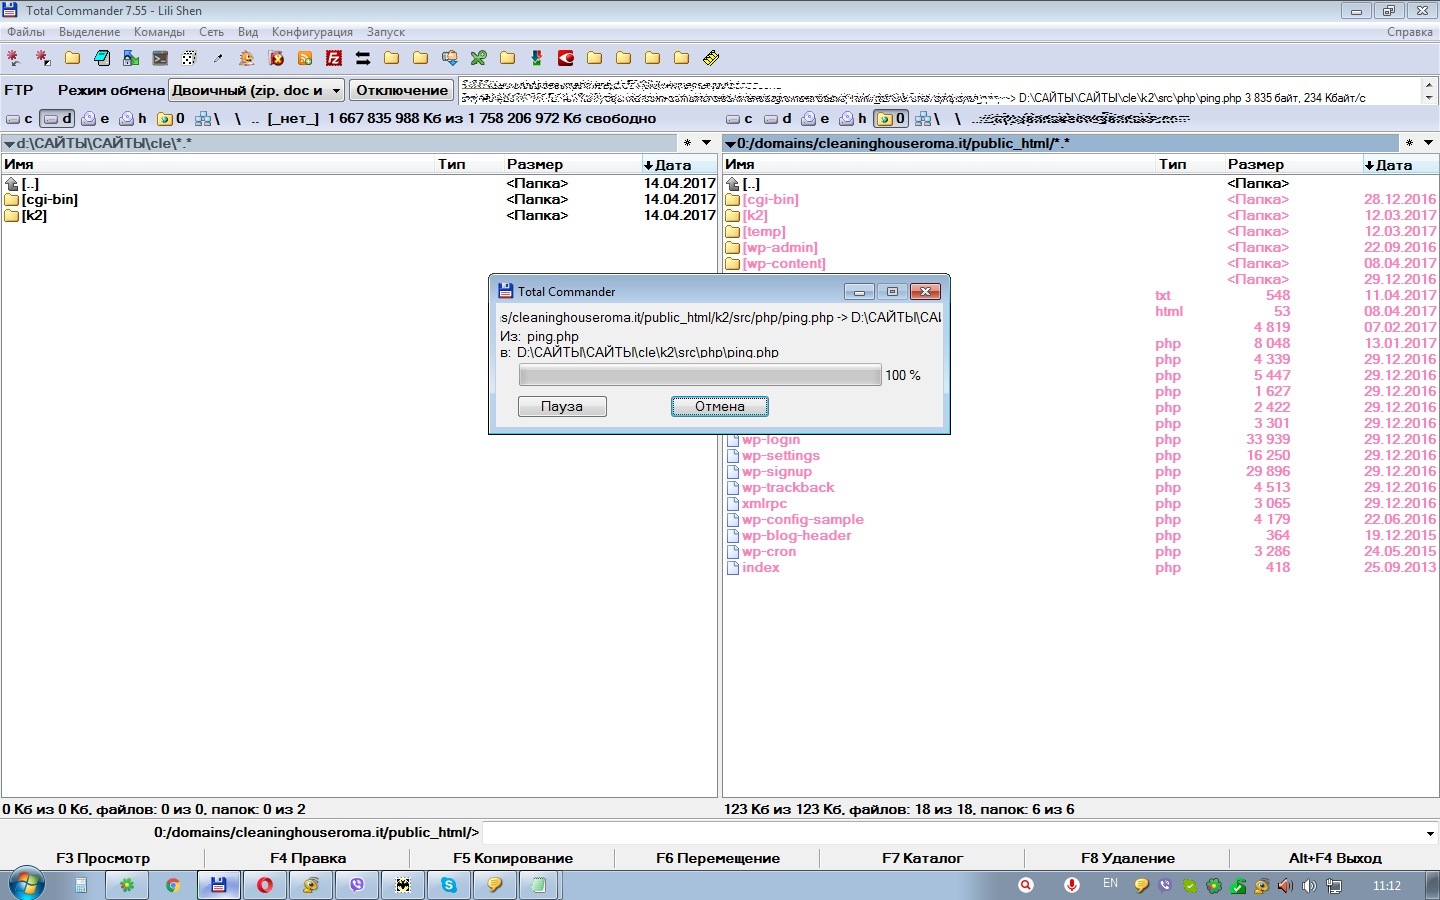Click the color picker pipette toolbar icon
The height and width of the screenshot is (900, 1440).
pyautogui.click(x=218, y=58)
